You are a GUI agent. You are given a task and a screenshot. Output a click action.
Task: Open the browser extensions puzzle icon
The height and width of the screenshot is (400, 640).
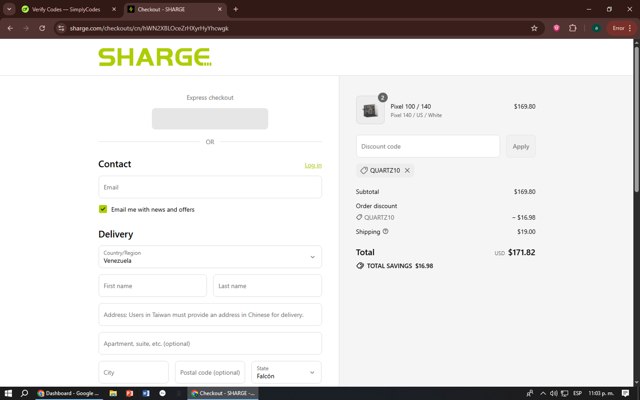click(573, 28)
